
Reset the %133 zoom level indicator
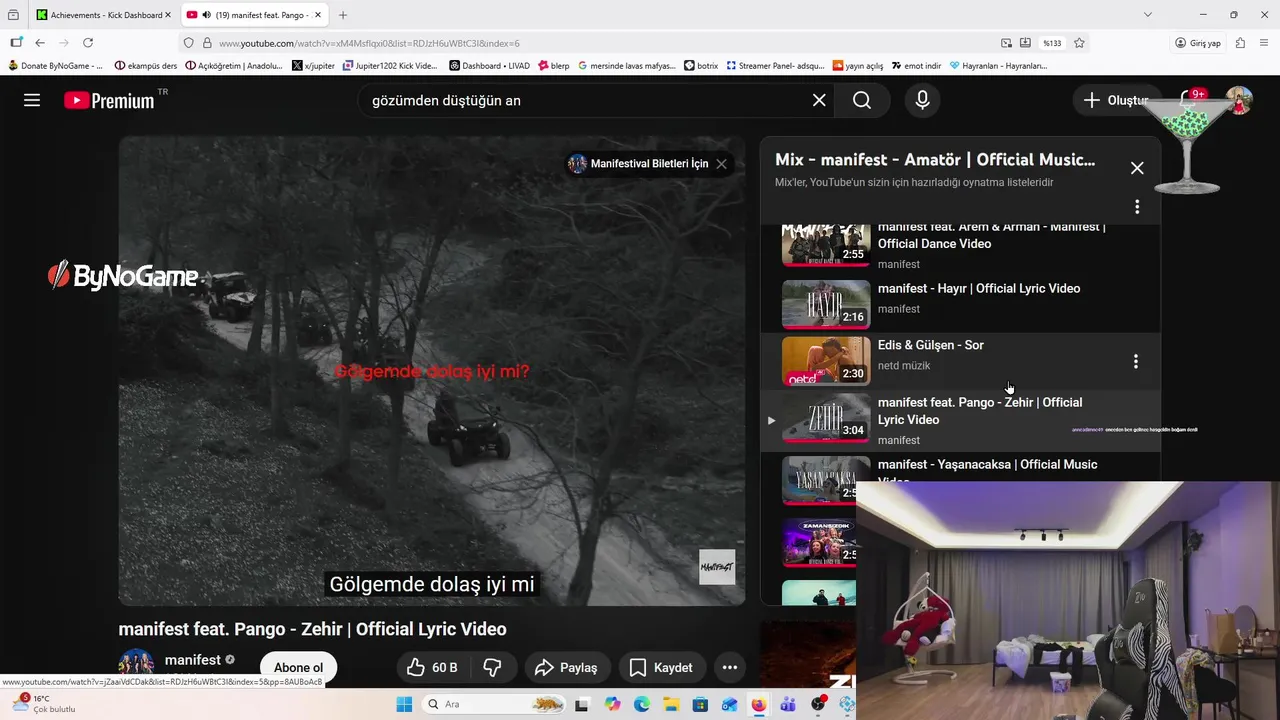click(1052, 43)
